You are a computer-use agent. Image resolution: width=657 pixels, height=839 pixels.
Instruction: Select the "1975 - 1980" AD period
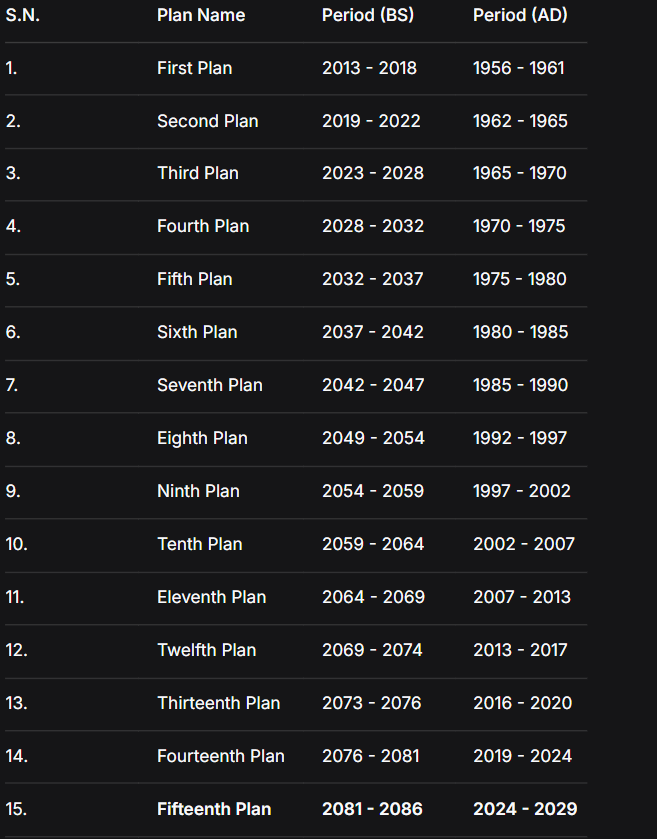coord(520,279)
